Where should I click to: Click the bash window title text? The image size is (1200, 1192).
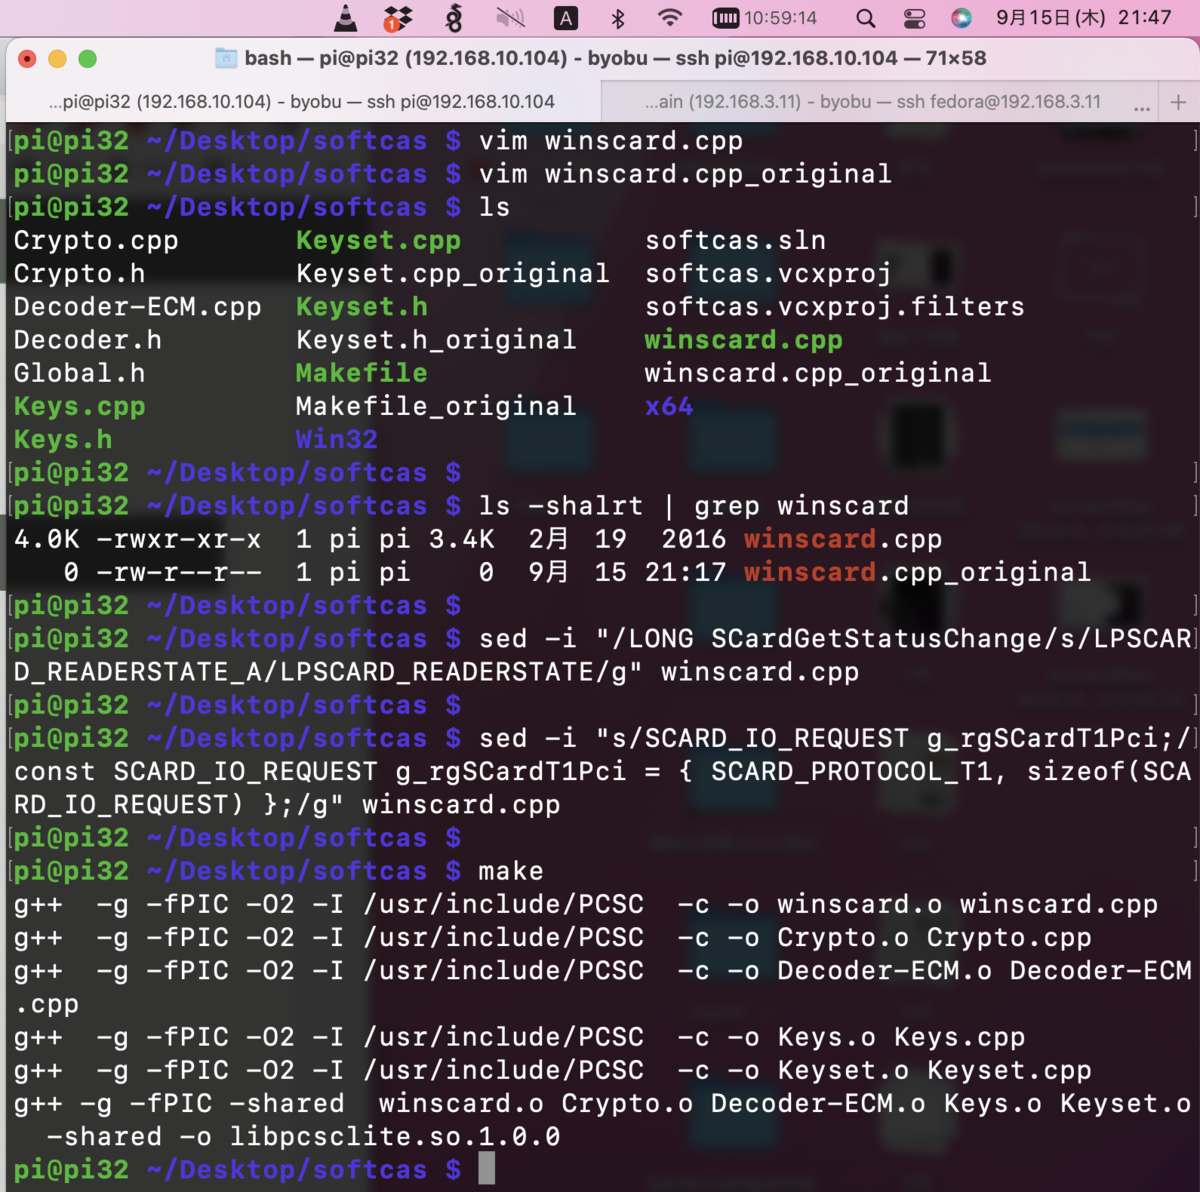615,58
